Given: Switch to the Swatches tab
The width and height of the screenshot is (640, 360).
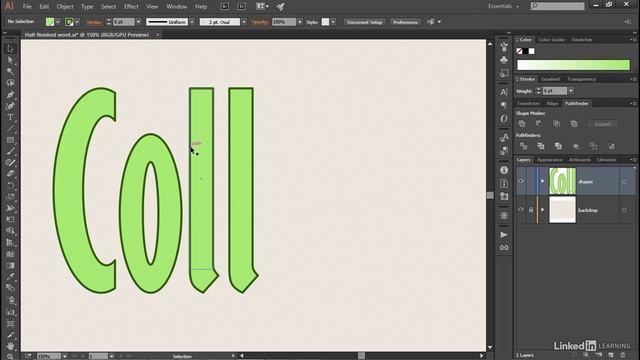Looking at the screenshot, I should tap(582, 40).
